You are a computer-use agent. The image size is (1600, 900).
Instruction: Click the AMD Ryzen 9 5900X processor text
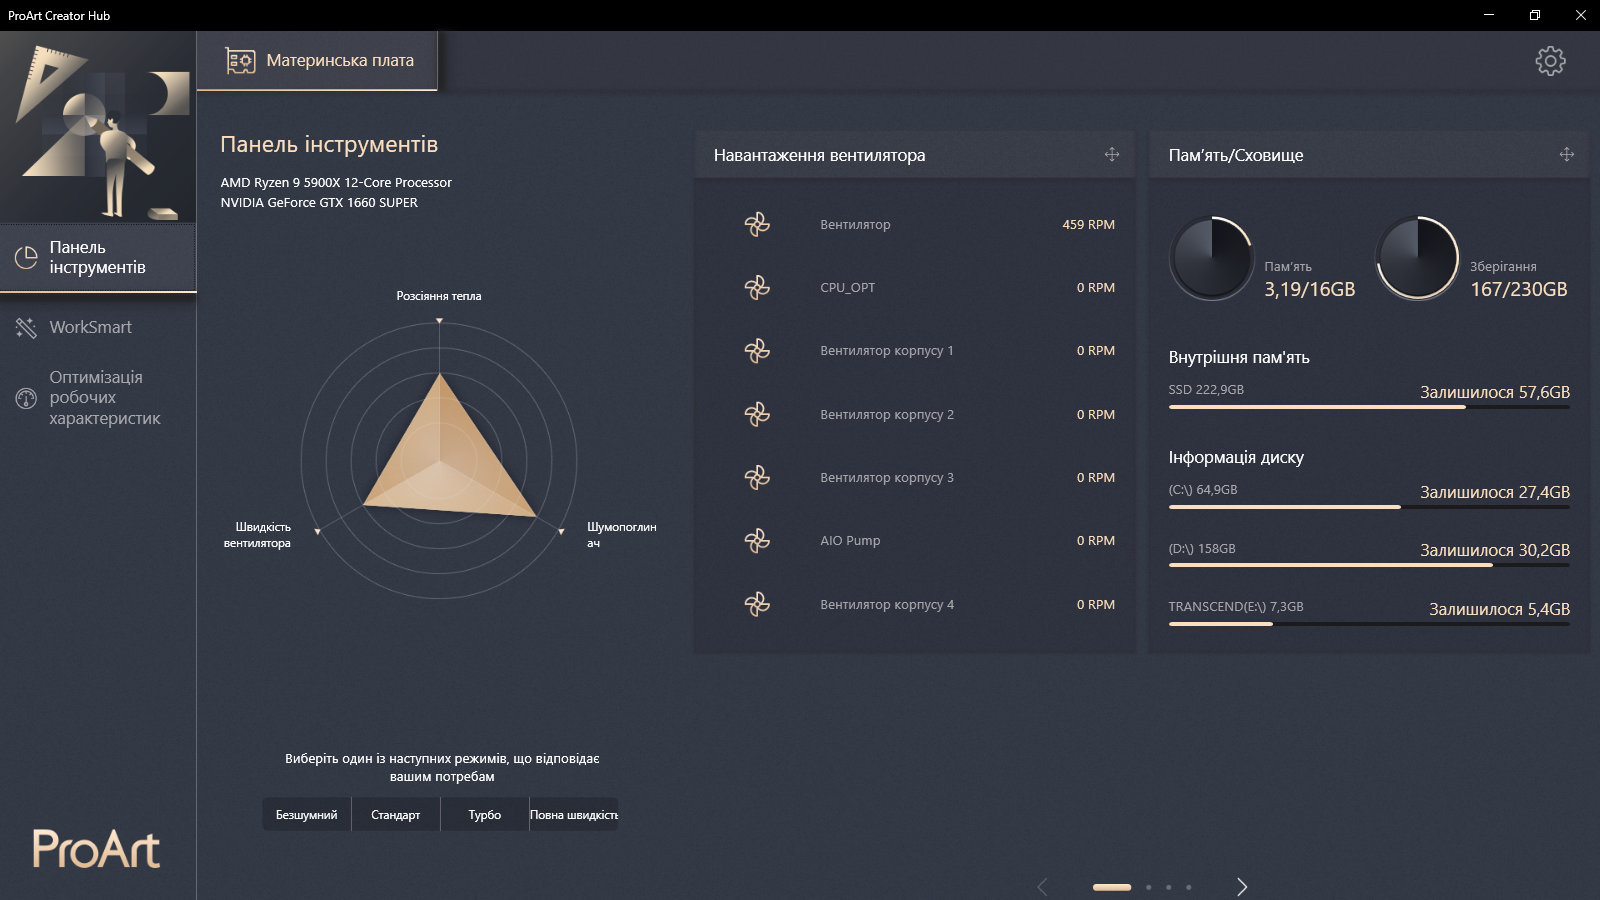click(x=336, y=183)
